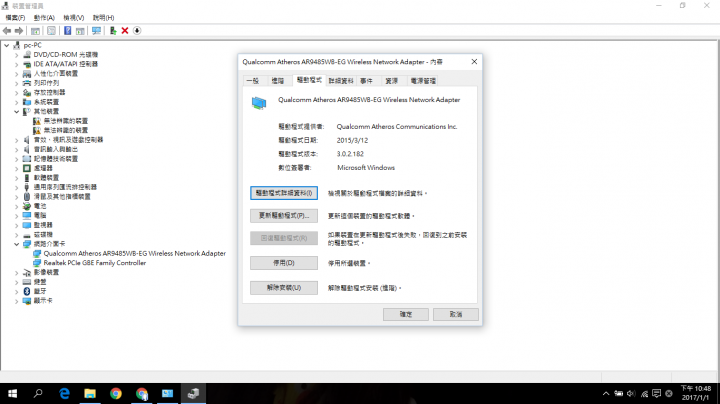Launch Microsoft Edge from the taskbar

click(x=64, y=393)
